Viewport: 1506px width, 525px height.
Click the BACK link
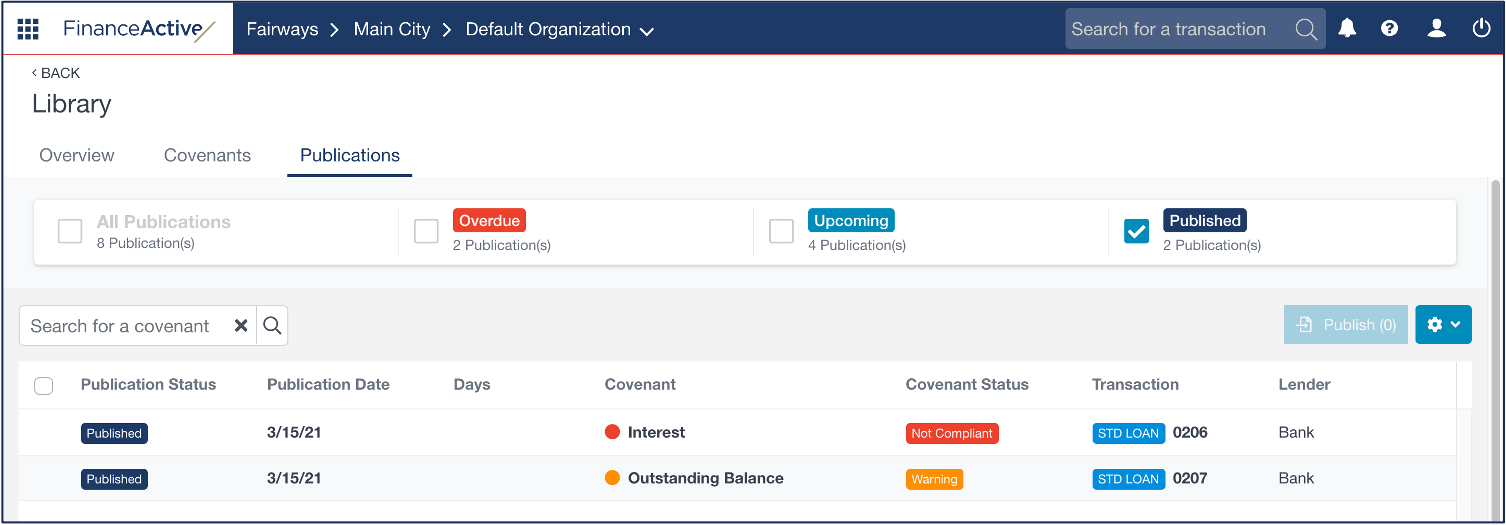click(56, 73)
